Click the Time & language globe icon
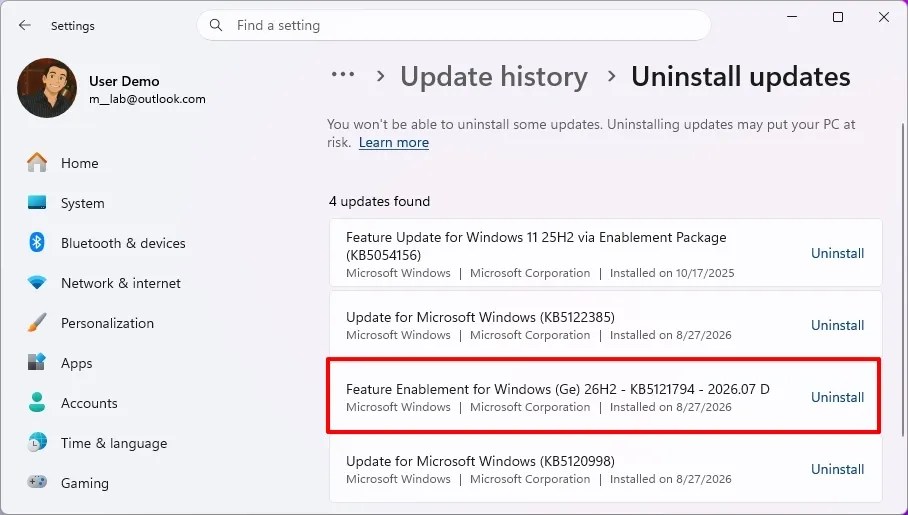 pos(37,443)
